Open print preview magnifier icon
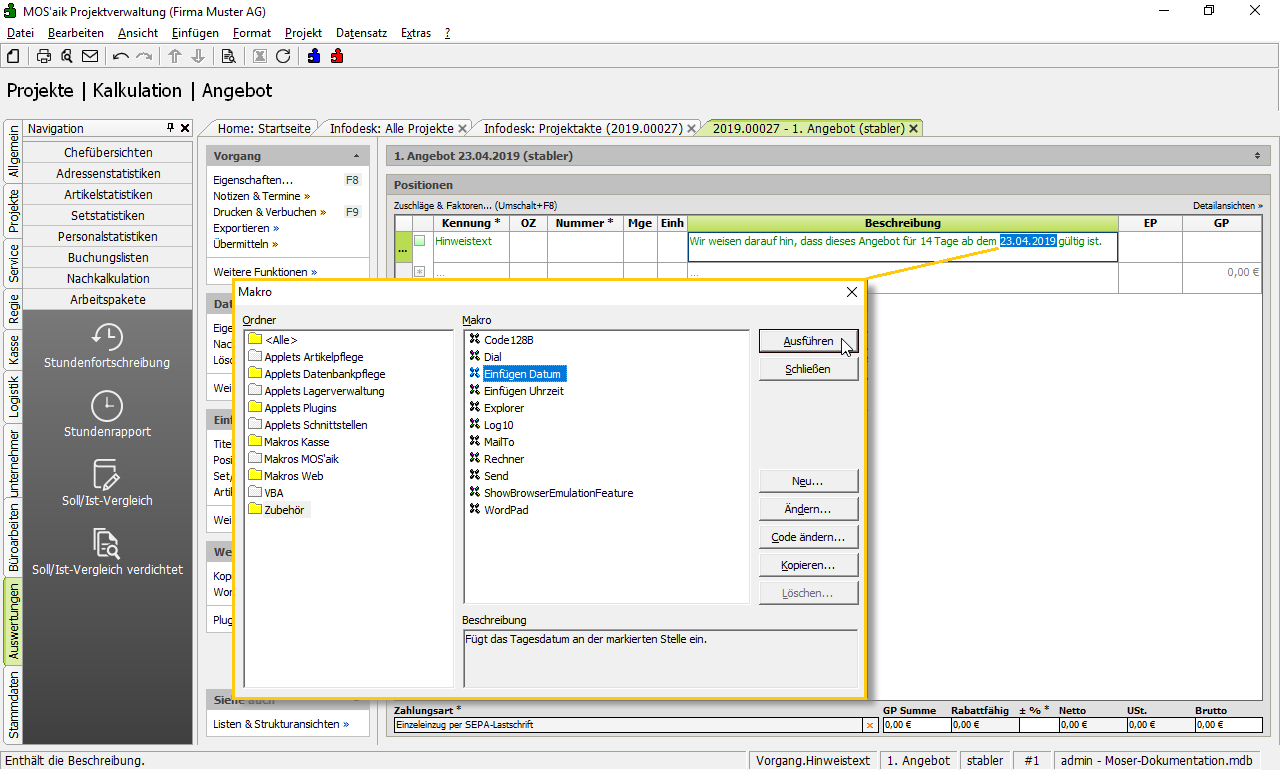The height and width of the screenshot is (770, 1280). [x=66, y=56]
